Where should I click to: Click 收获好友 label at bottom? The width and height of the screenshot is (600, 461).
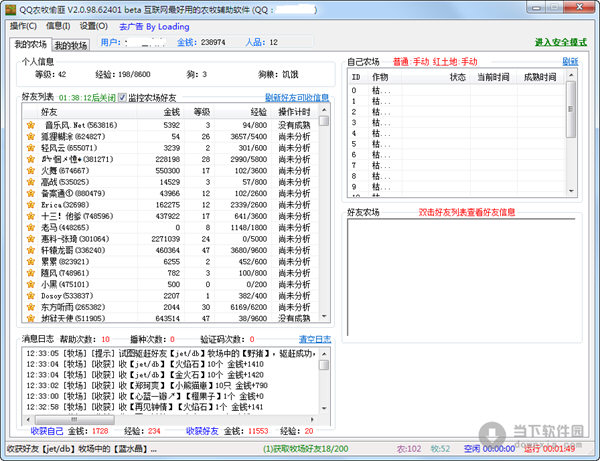pos(202,431)
